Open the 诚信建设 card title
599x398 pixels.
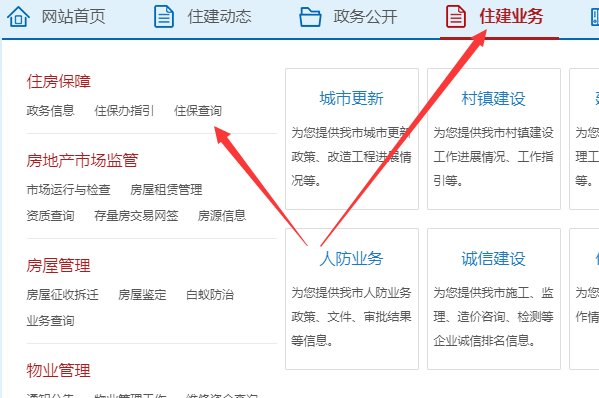coord(494,259)
